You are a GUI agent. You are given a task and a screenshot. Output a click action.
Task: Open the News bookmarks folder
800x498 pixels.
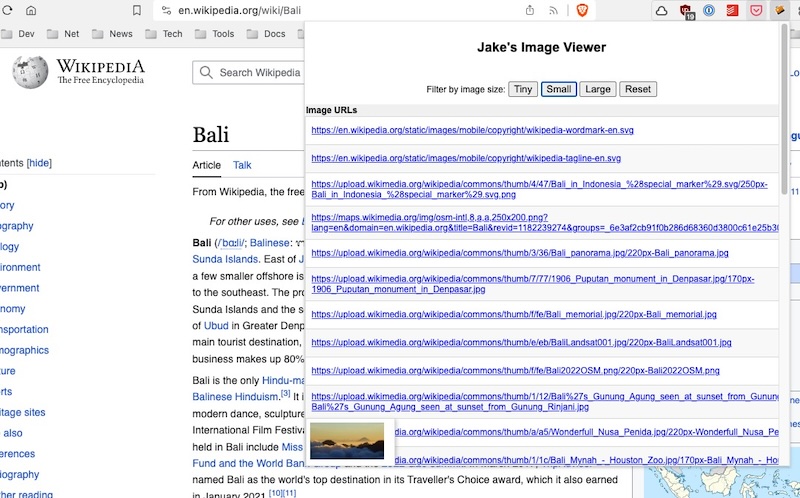coord(113,34)
